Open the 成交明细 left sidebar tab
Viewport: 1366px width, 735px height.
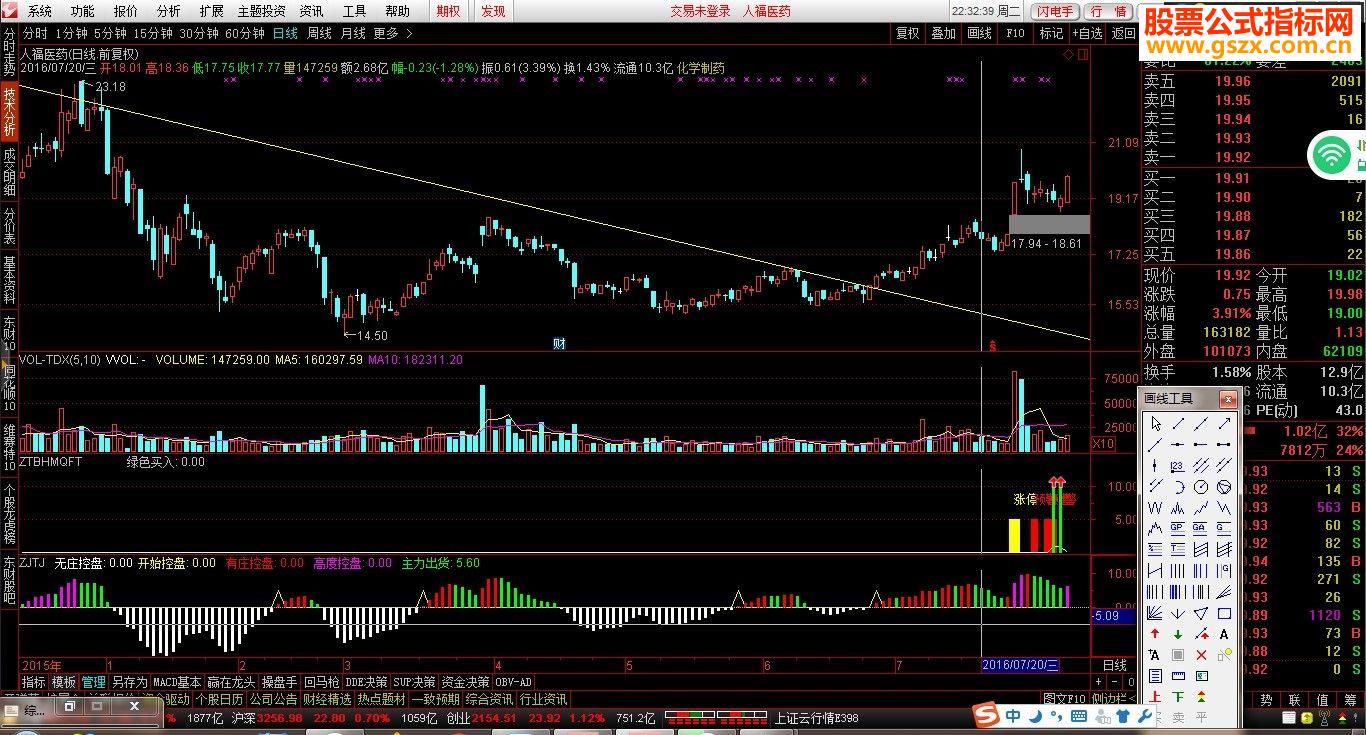coord(9,172)
